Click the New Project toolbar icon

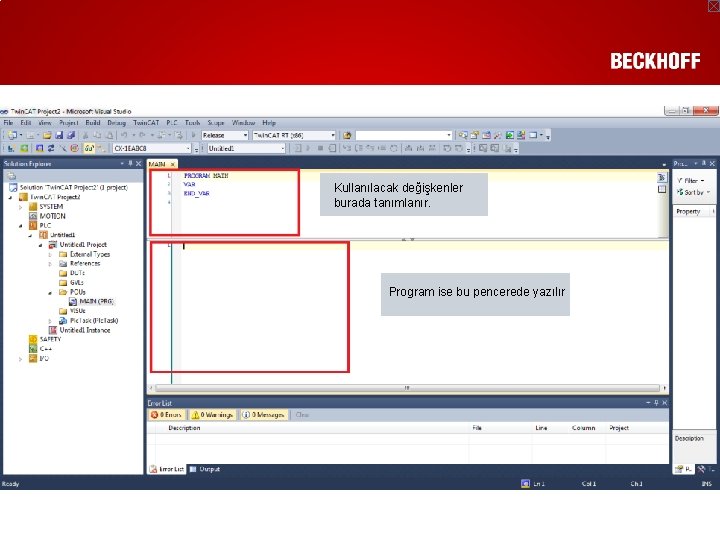click(12, 135)
